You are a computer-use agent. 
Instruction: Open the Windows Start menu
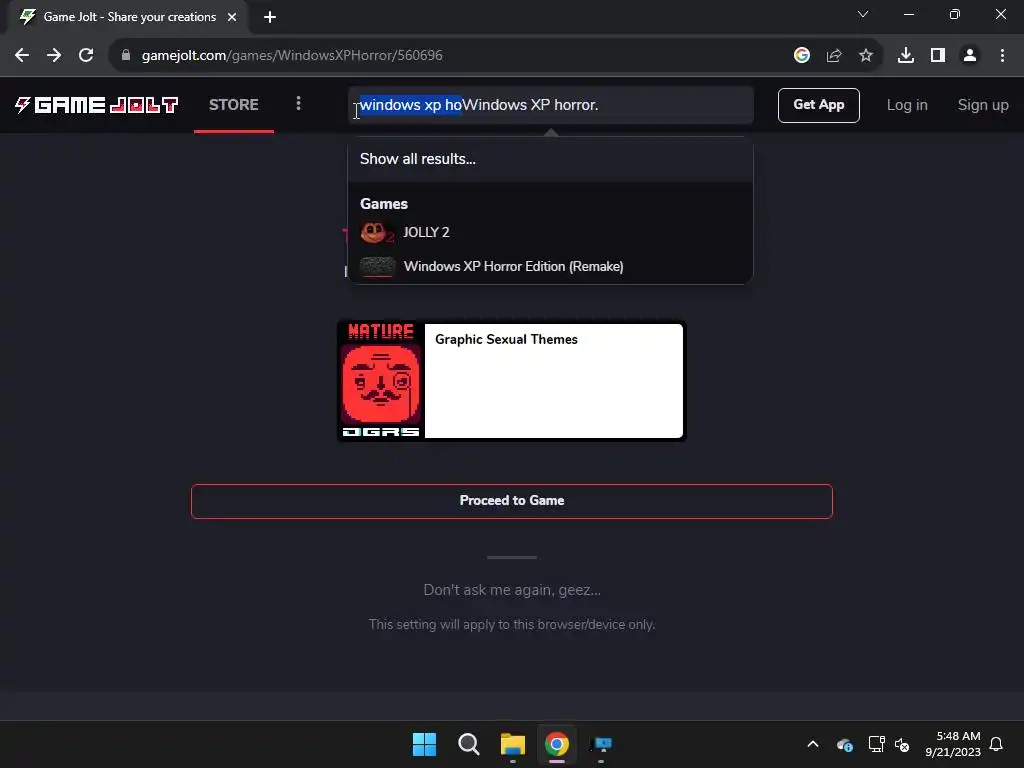click(x=424, y=744)
